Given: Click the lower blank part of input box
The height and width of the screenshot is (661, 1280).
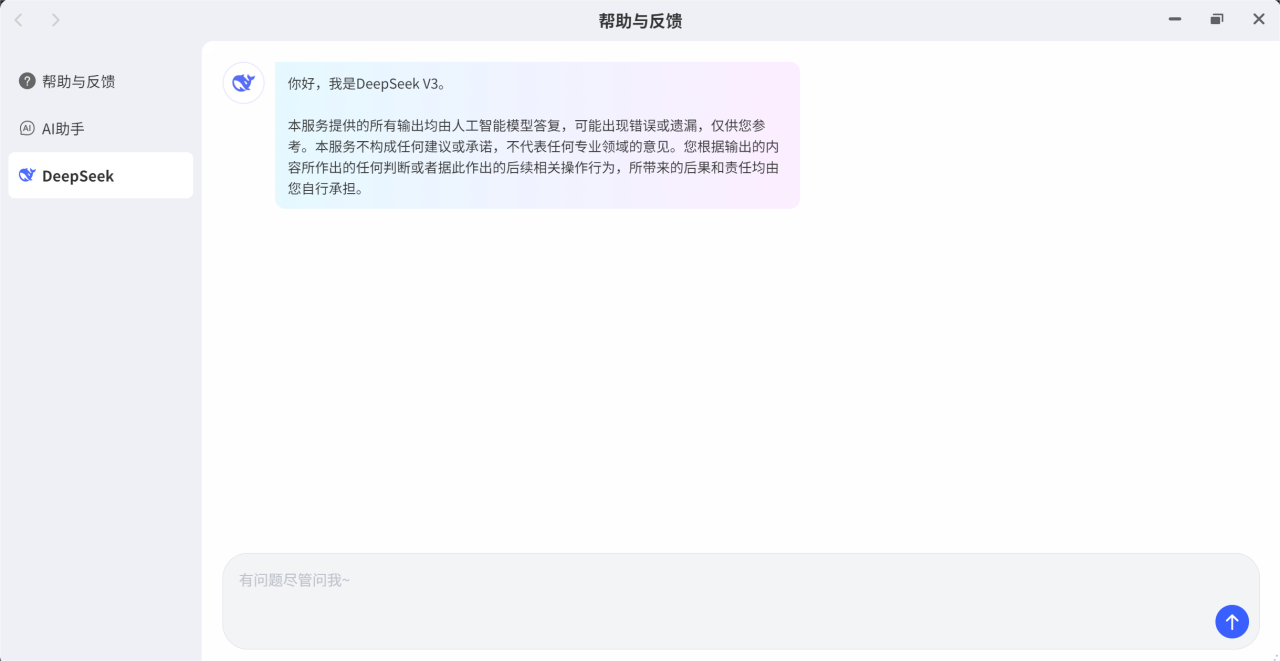Looking at the screenshot, I should (x=700, y=625).
